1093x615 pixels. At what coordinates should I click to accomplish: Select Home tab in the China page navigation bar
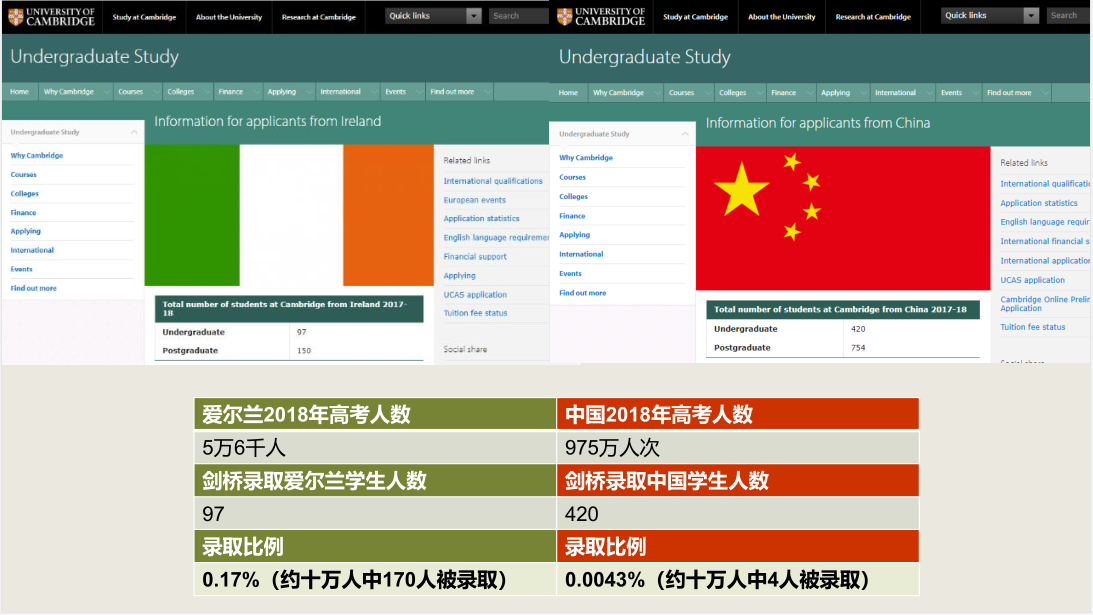568,92
